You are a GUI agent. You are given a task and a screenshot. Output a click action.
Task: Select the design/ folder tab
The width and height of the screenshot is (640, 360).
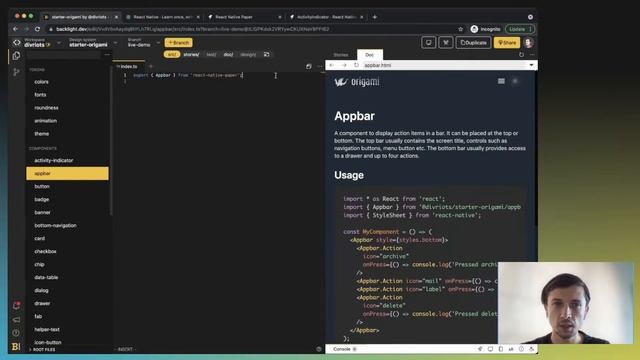pyautogui.click(x=248, y=54)
